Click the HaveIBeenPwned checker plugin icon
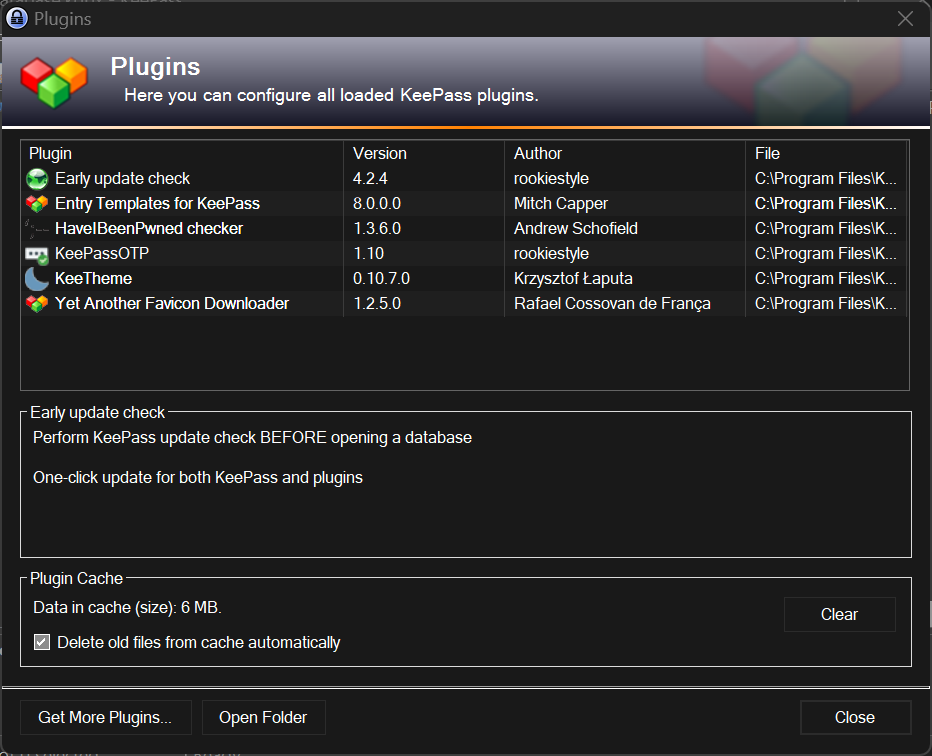This screenshot has width=932, height=756. tap(37, 229)
